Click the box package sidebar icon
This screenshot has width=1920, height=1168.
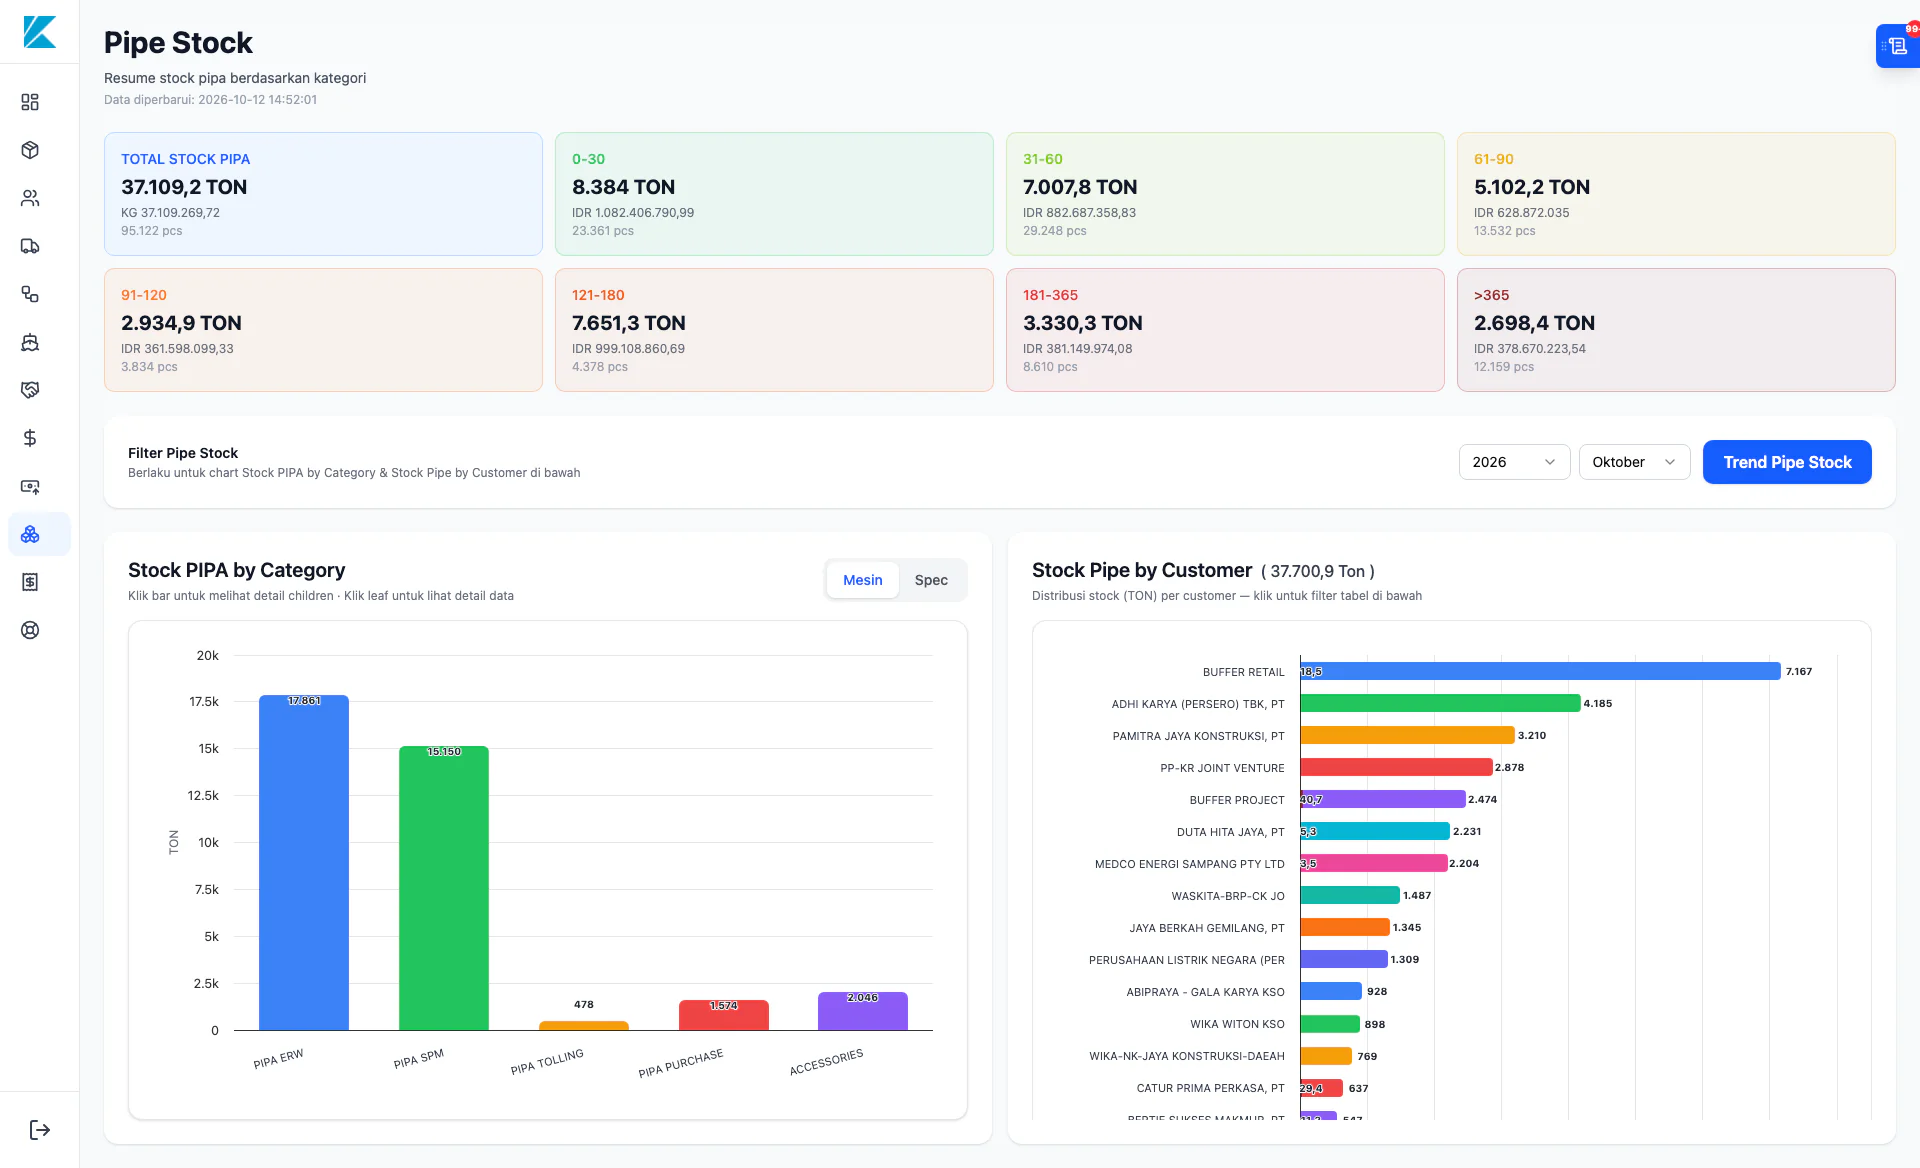tap(30, 150)
